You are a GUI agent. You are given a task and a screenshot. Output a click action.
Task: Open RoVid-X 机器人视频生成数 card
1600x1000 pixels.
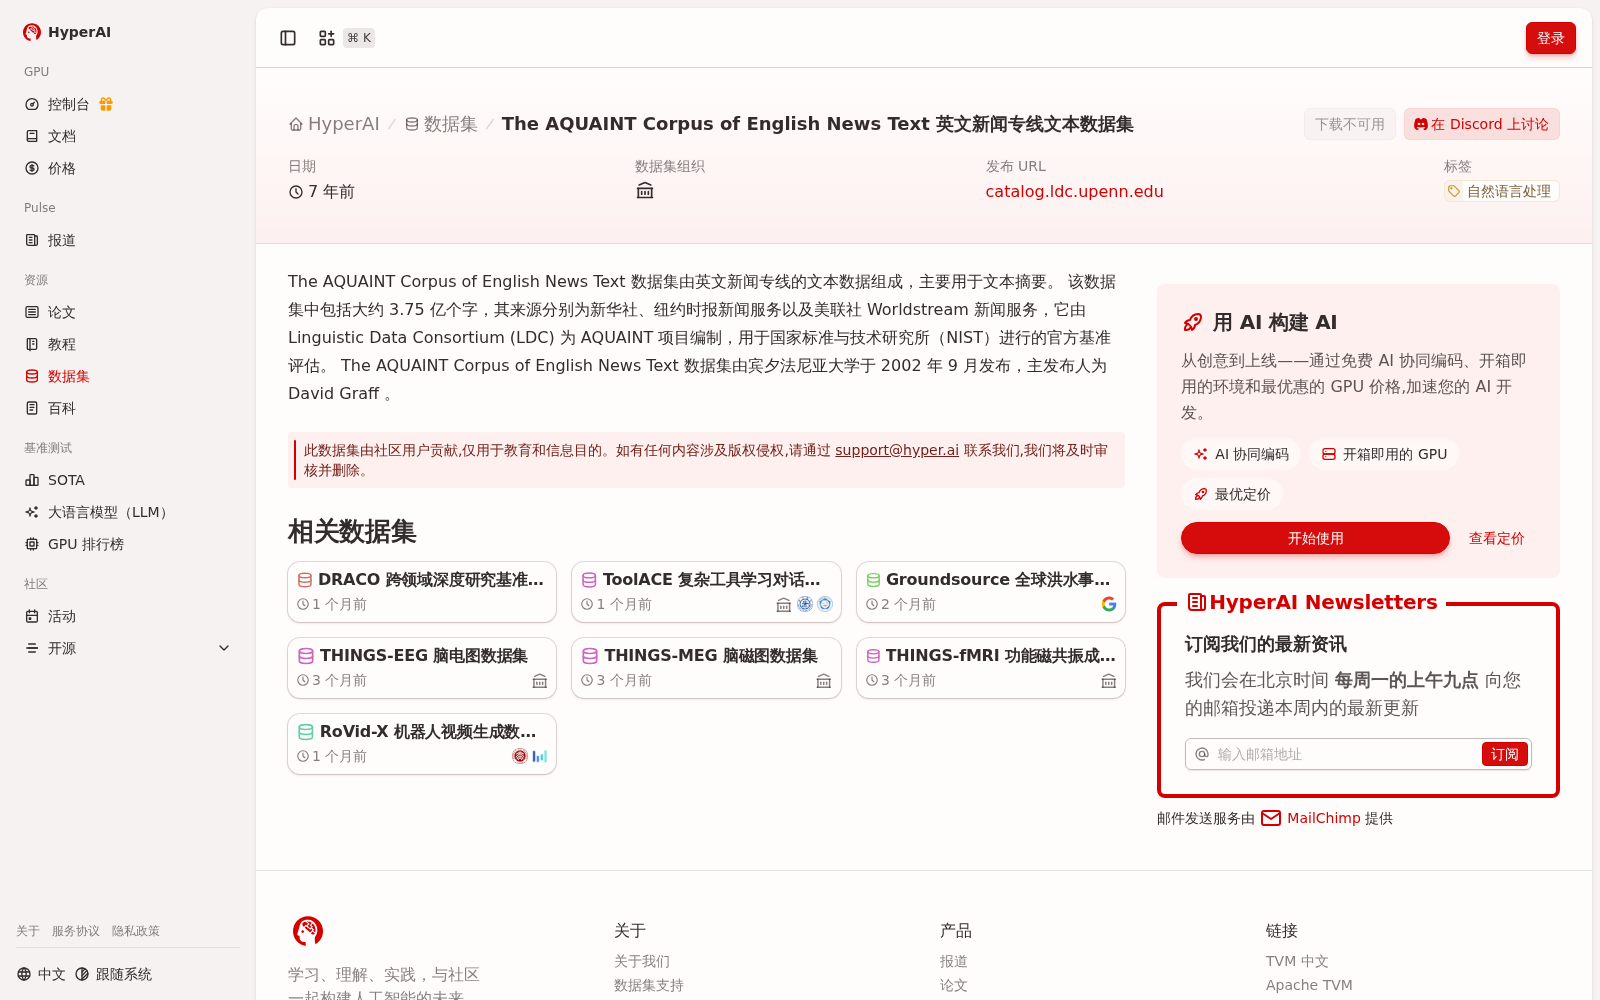coord(422,744)
